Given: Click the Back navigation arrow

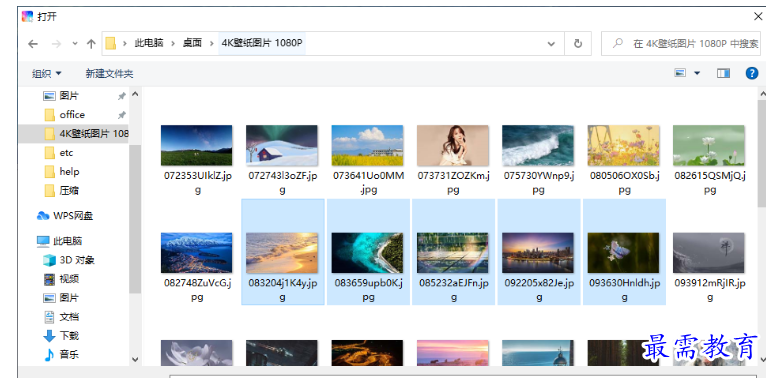Looking at the screenshot, I should coord(33,44).
